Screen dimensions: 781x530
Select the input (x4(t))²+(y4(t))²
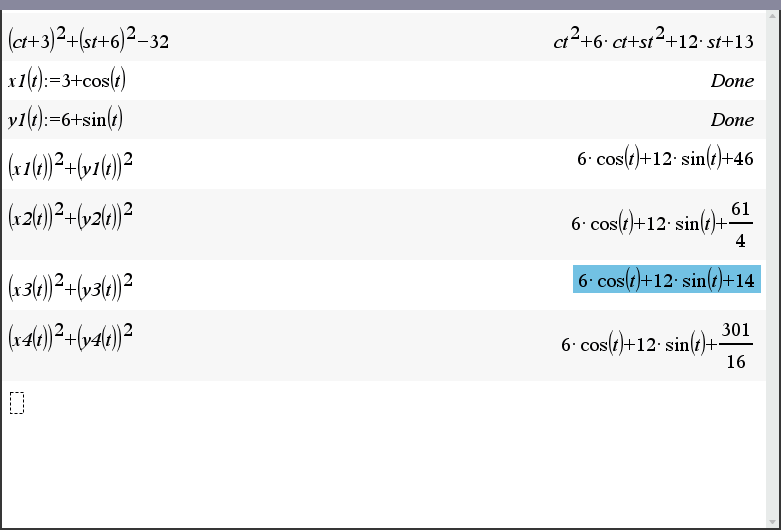70,337
